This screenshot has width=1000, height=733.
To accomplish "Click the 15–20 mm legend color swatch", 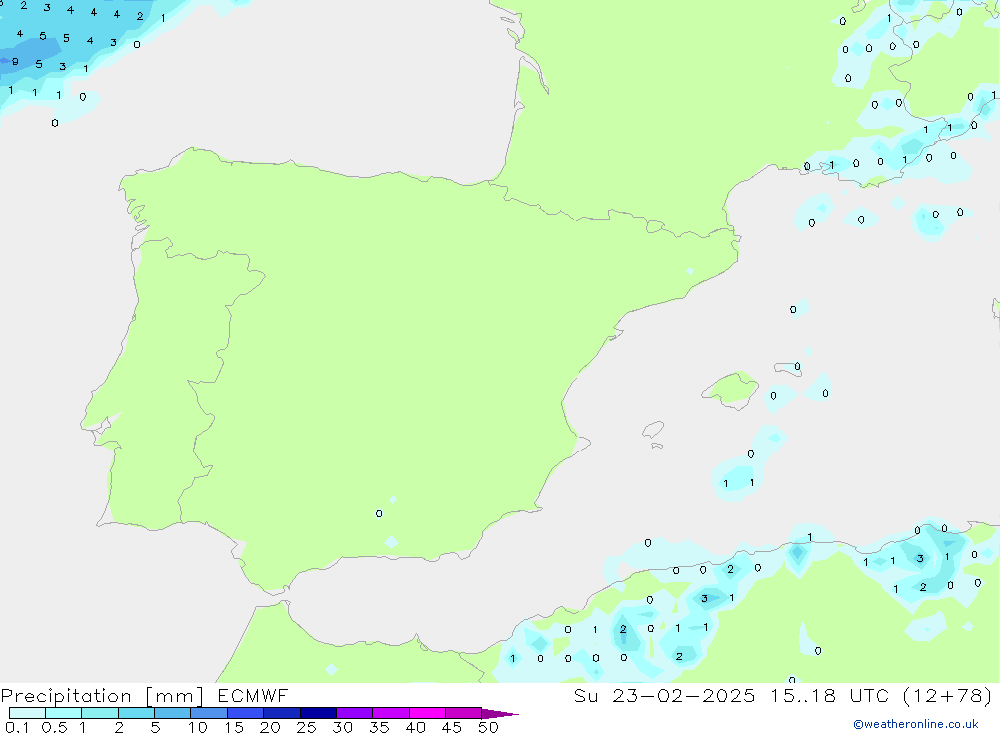I will coord(246,713).
